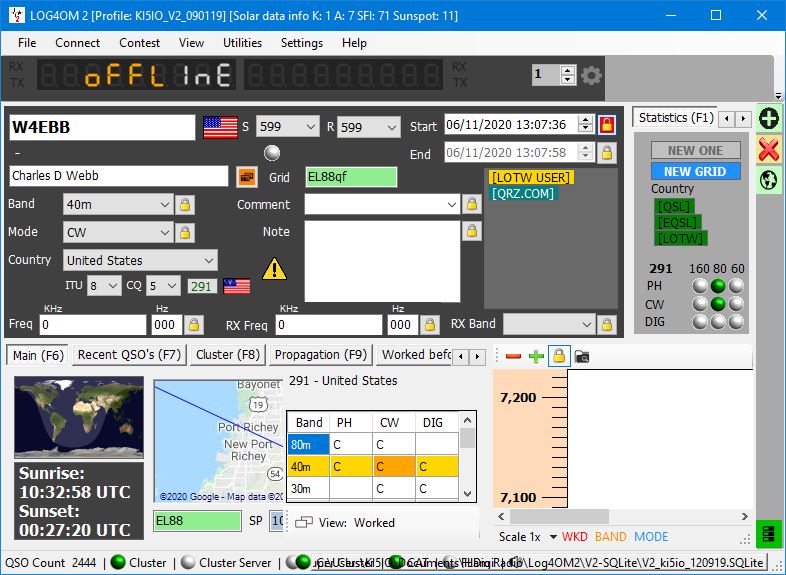
Task: Click the [LOTW USER] label
Action: [530, 177]
